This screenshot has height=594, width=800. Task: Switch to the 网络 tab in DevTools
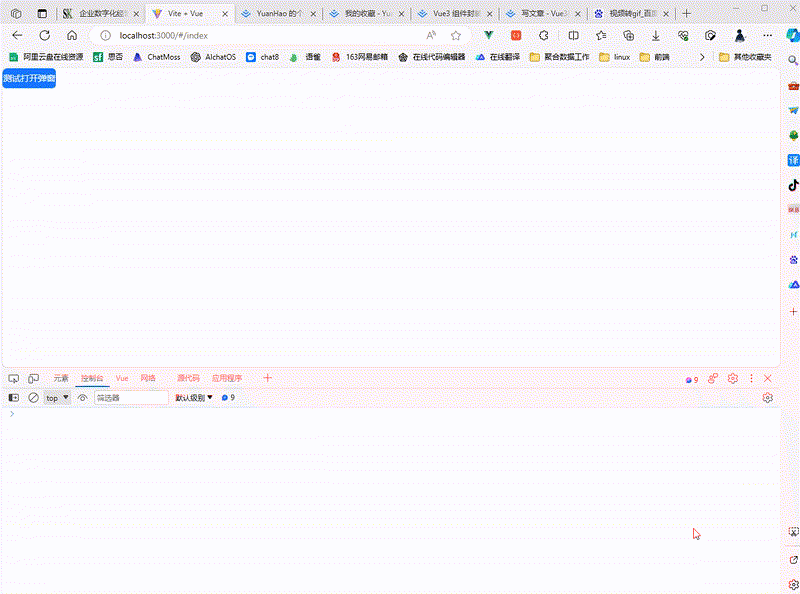[x=148, y=378]
